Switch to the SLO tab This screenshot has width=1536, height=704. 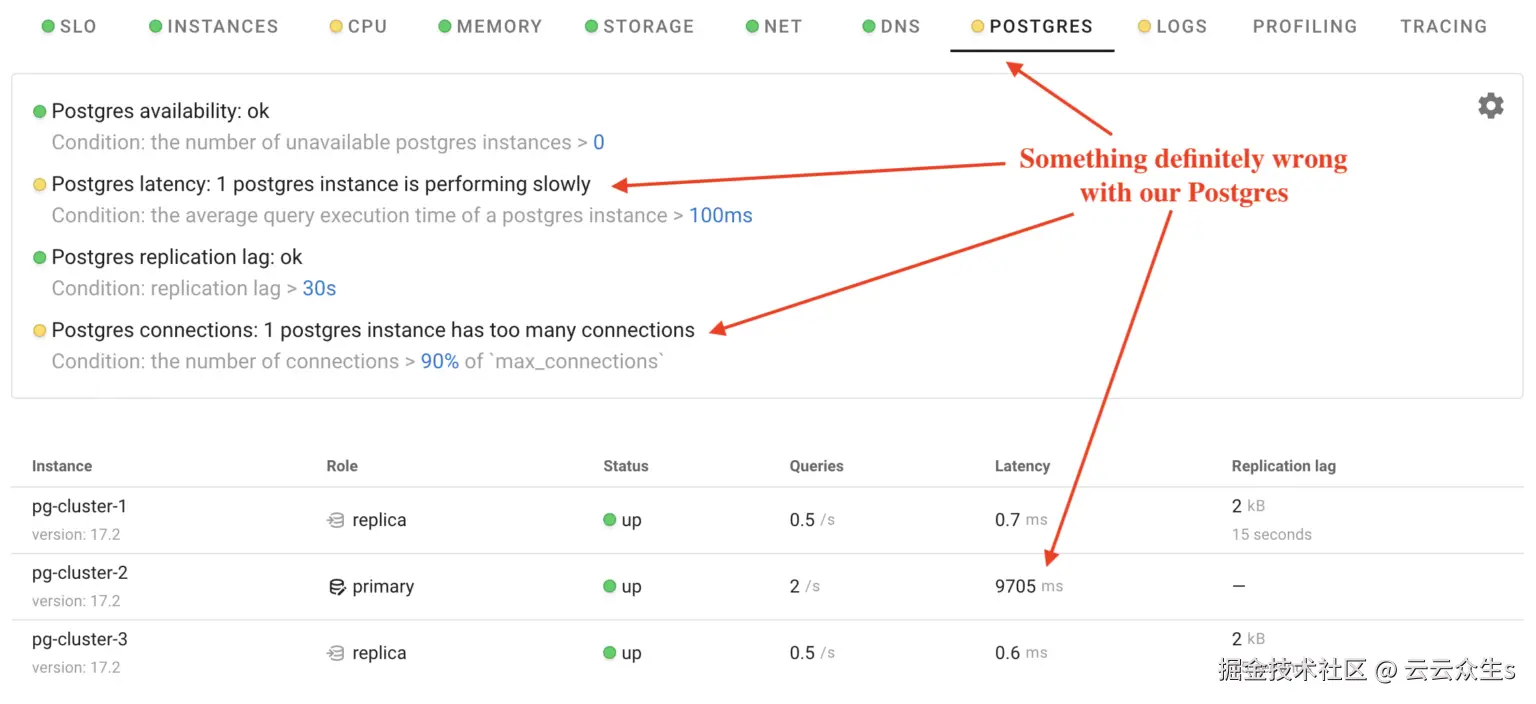69,27
